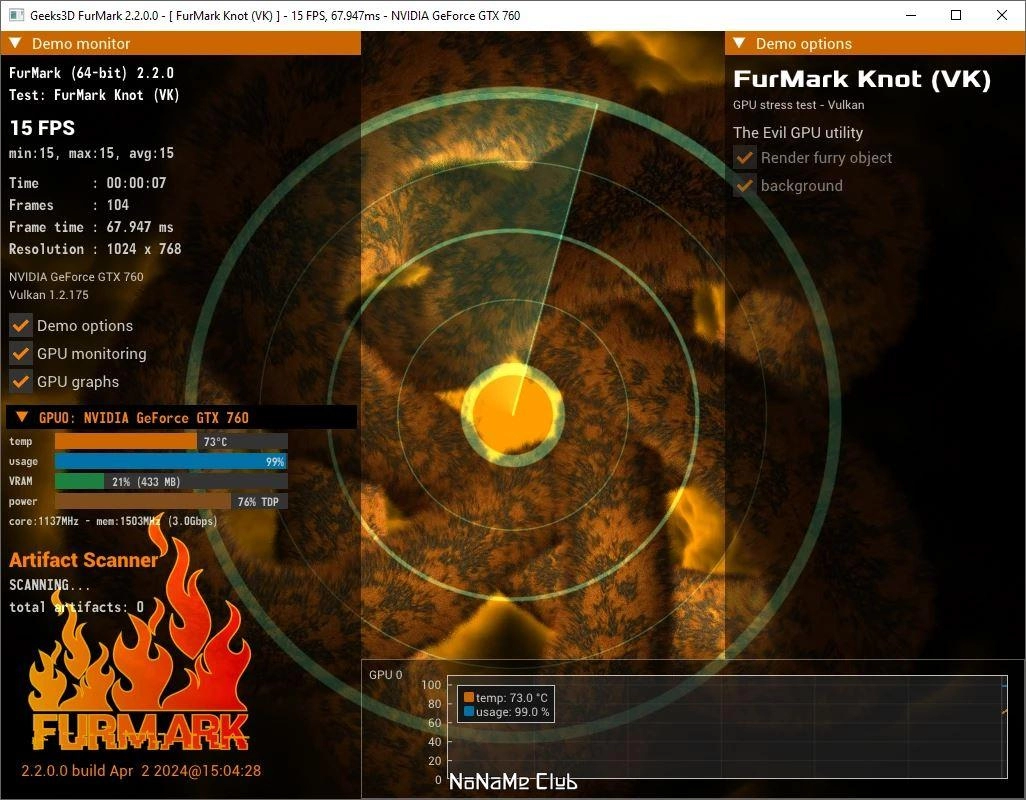Click the 'Vulkan 1.2.175' text
The image size is (1026, 800).
click(49, 295)
